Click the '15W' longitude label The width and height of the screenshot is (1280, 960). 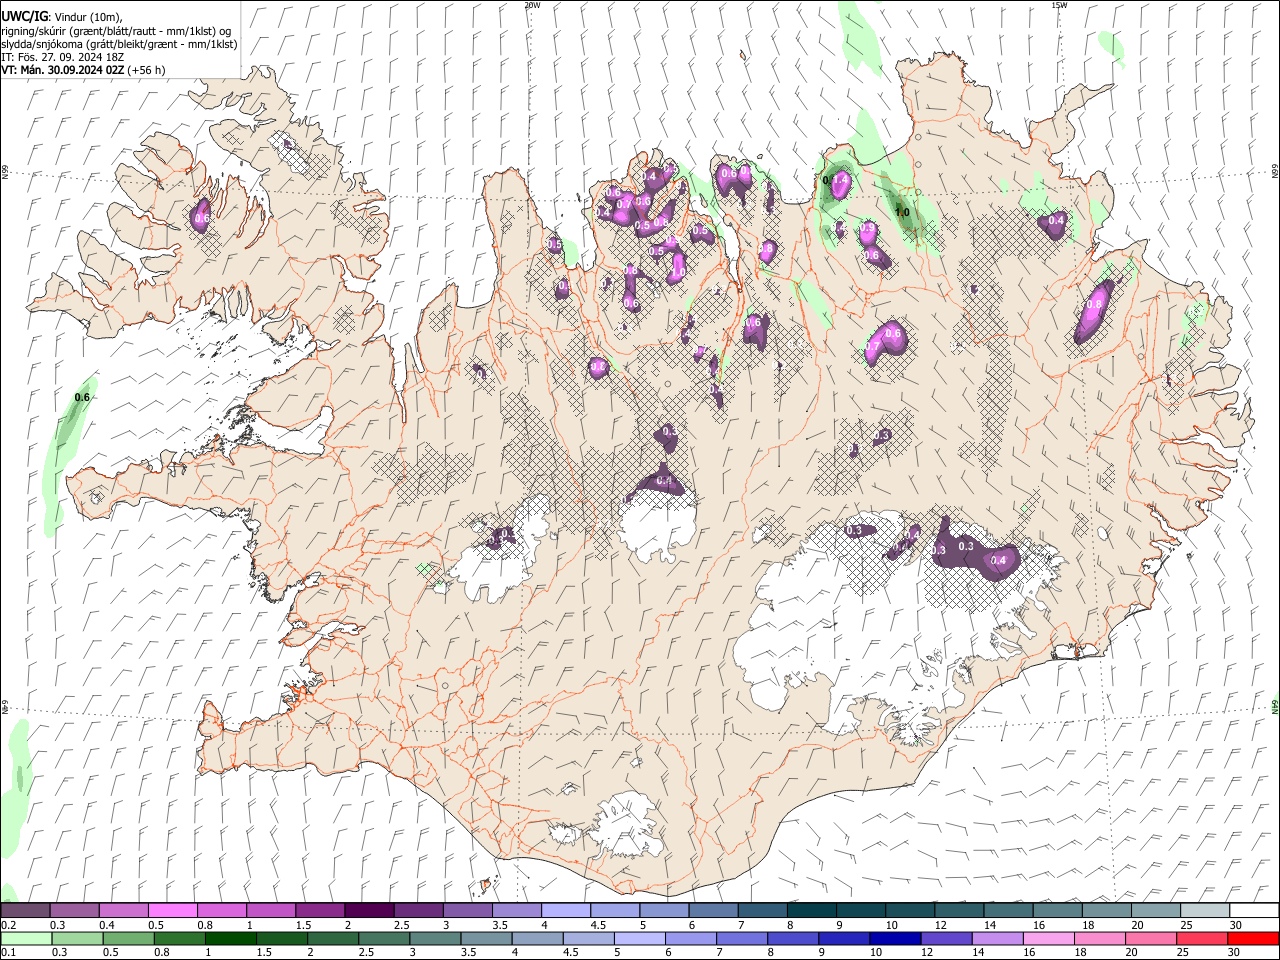1059,5
